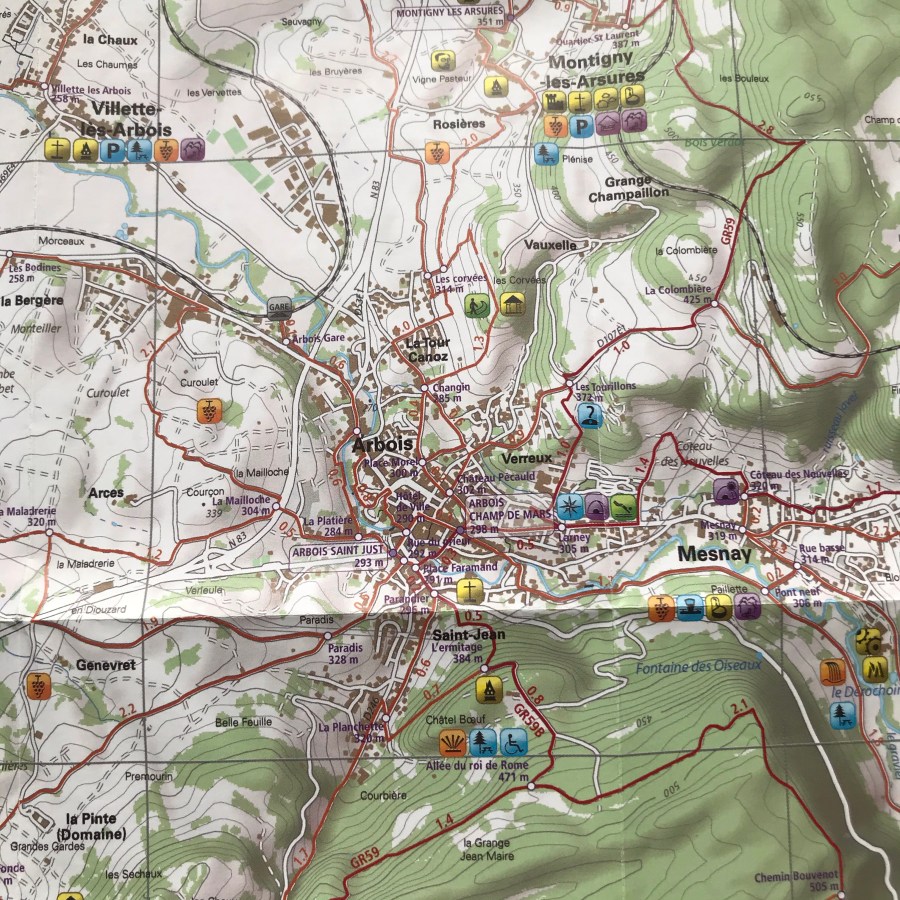
Task: Click the blue parking icon under Villette-les-Arbois
Action: (113, 151)
